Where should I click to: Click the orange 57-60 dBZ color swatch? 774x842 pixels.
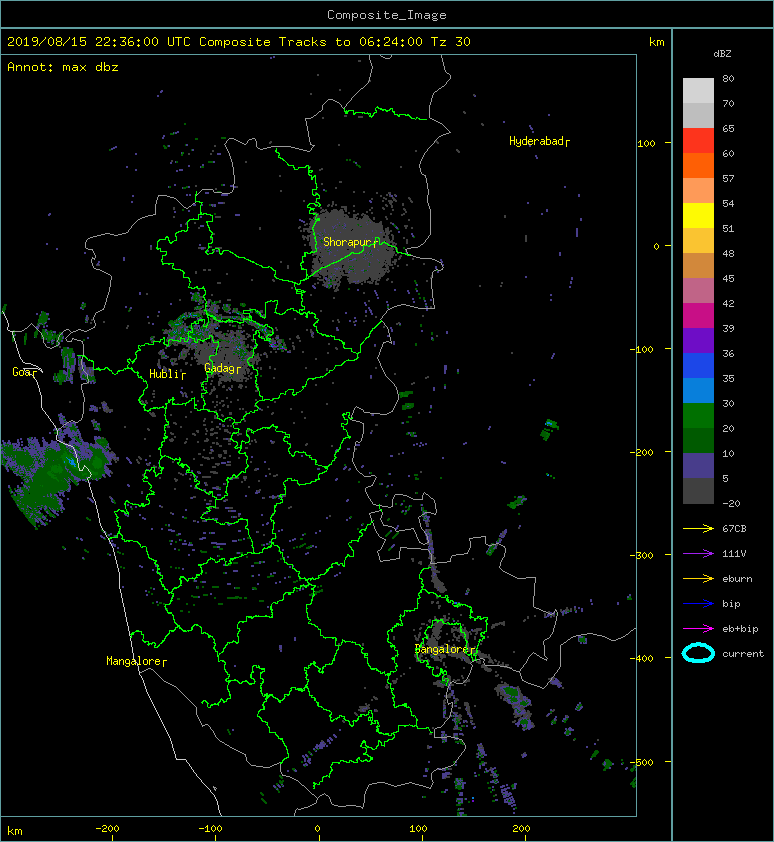pos(698,166)
